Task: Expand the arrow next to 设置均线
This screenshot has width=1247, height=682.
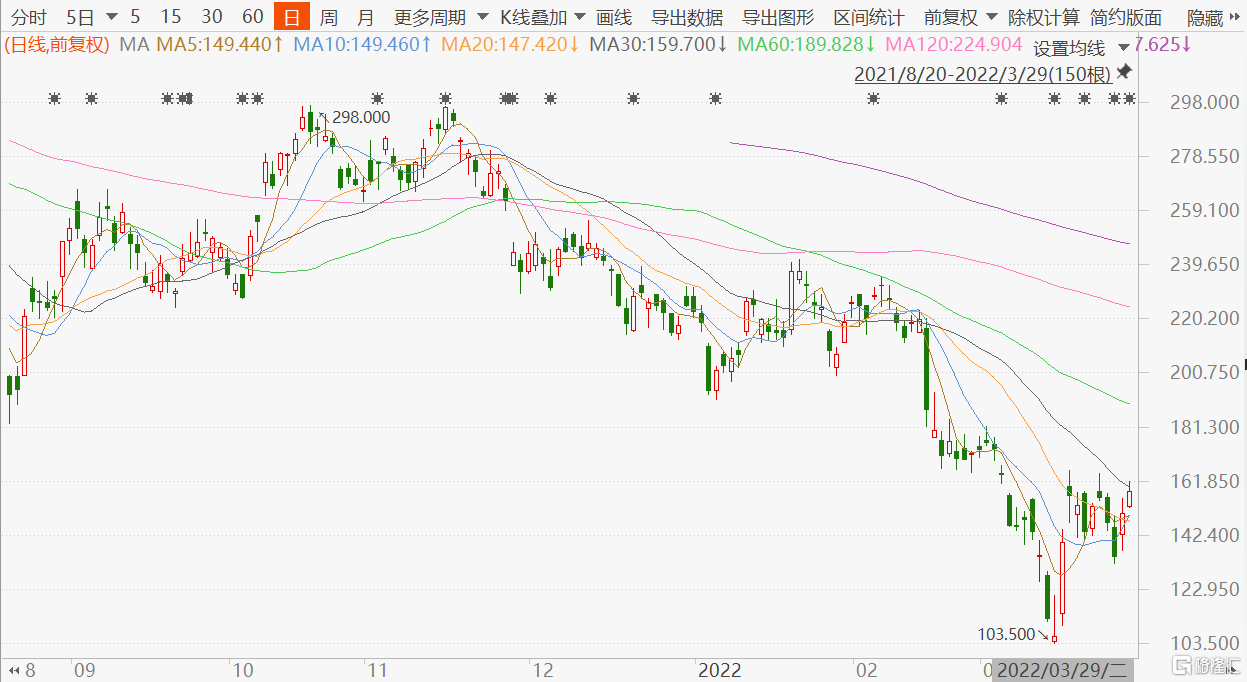Action: (x=1124, y=48)
